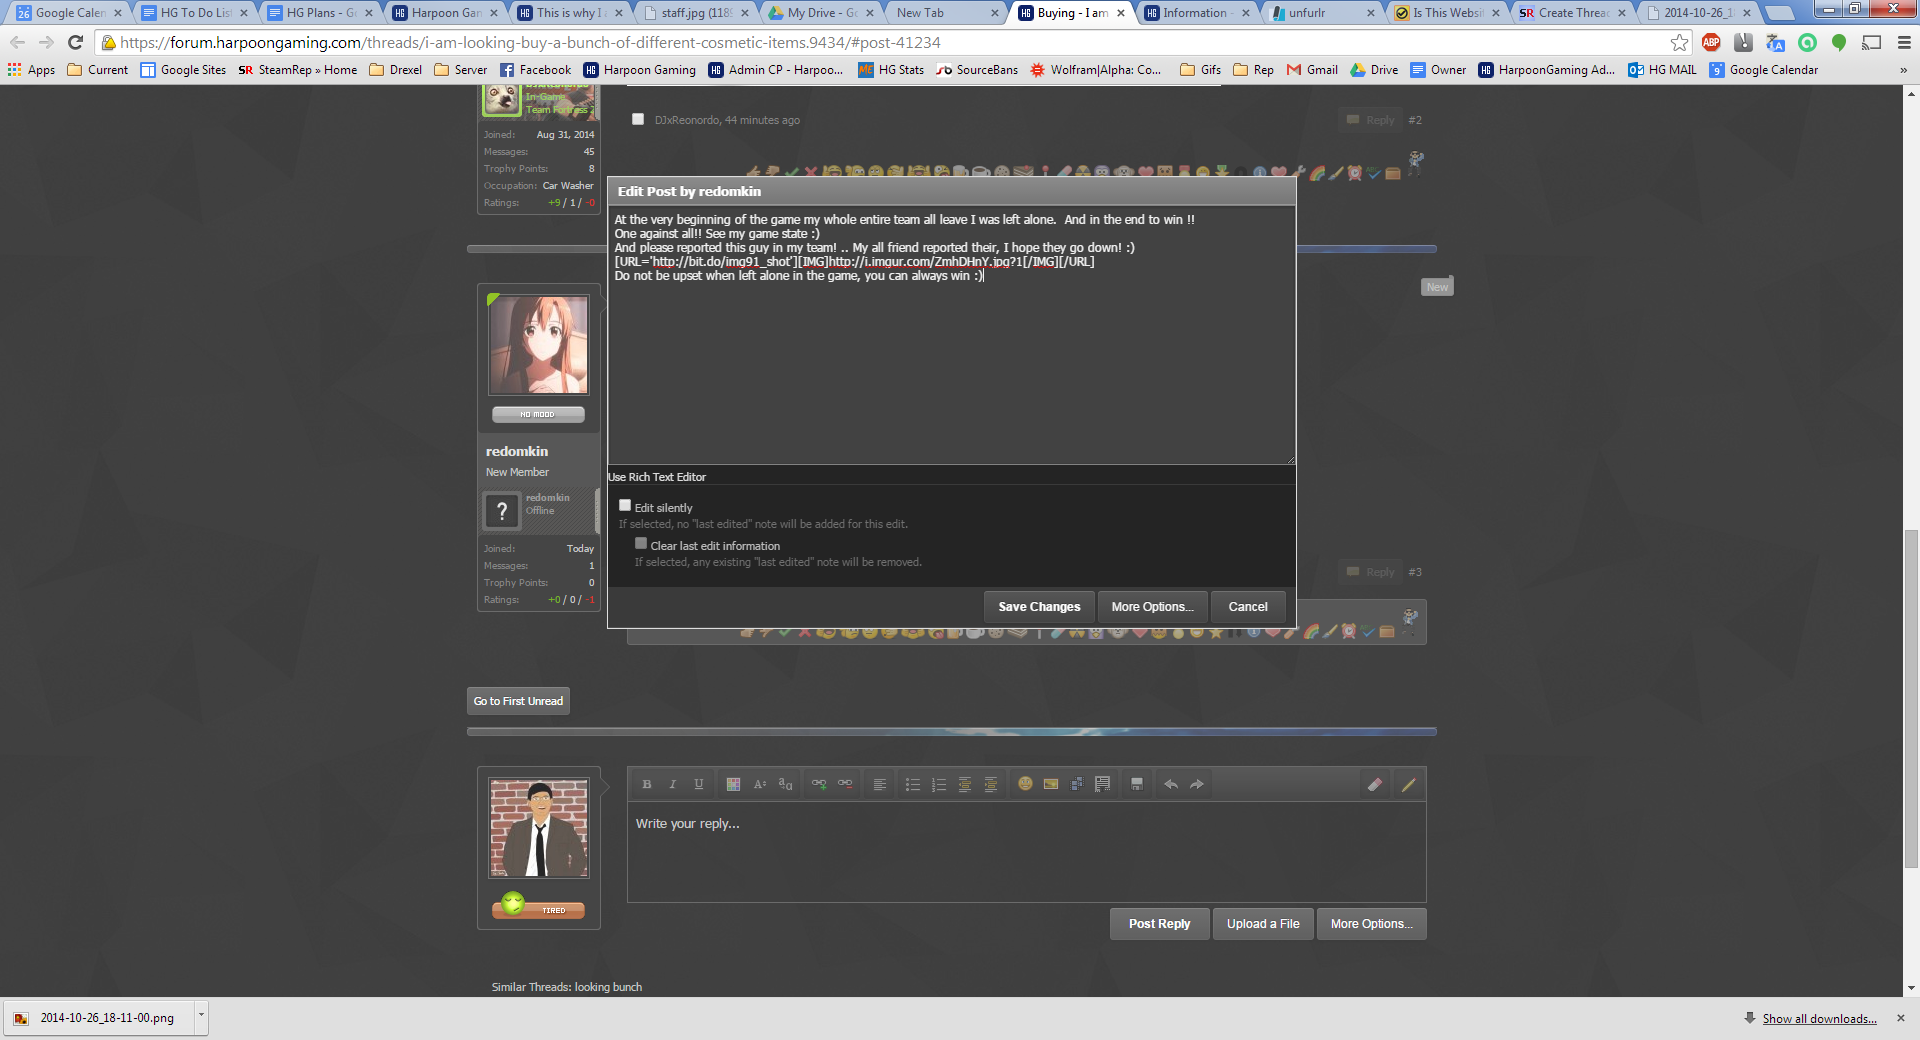Click Go to First Unread
The image size is (1920, 1040).
(518, 701)
